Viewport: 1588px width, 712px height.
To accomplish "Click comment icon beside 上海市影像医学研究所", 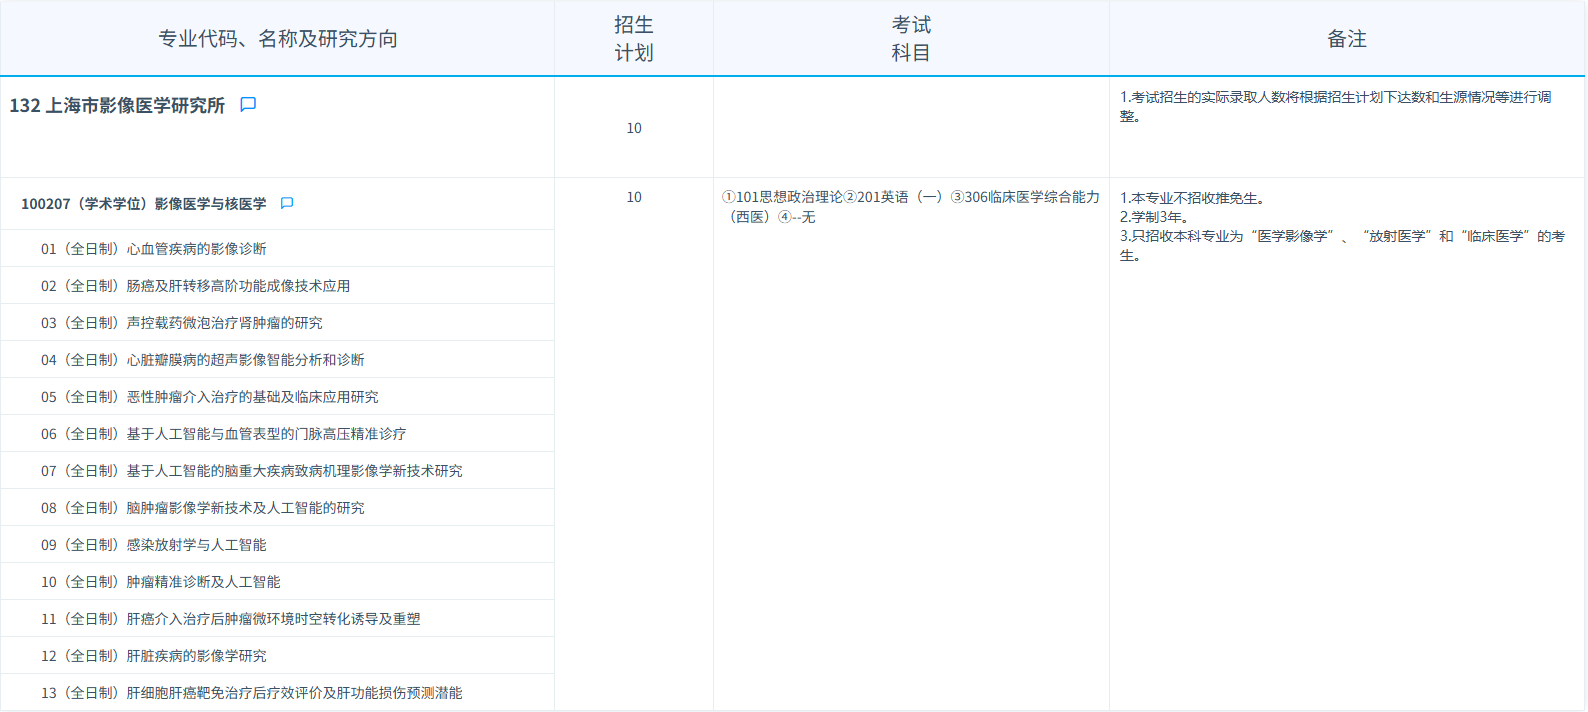I will point(248,105).
